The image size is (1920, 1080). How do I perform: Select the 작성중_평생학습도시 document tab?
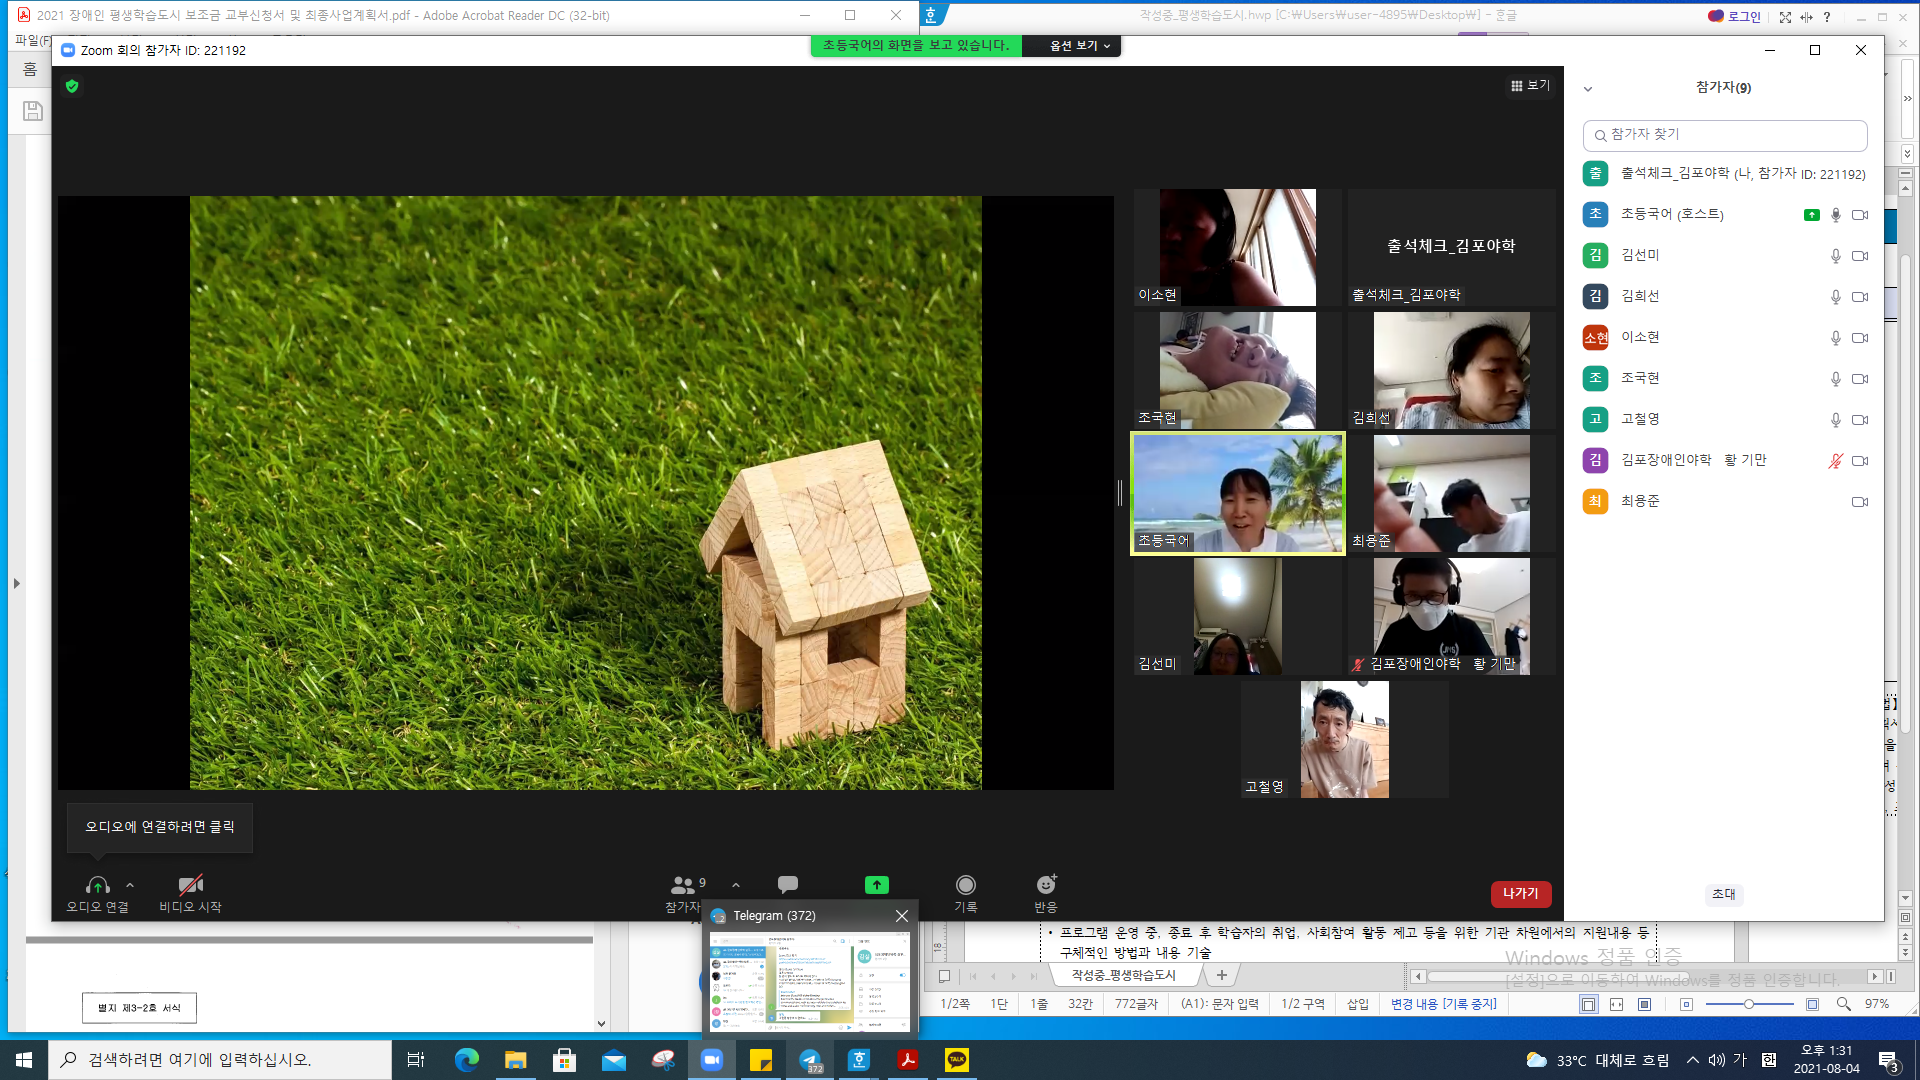(x=1123, y=975)
